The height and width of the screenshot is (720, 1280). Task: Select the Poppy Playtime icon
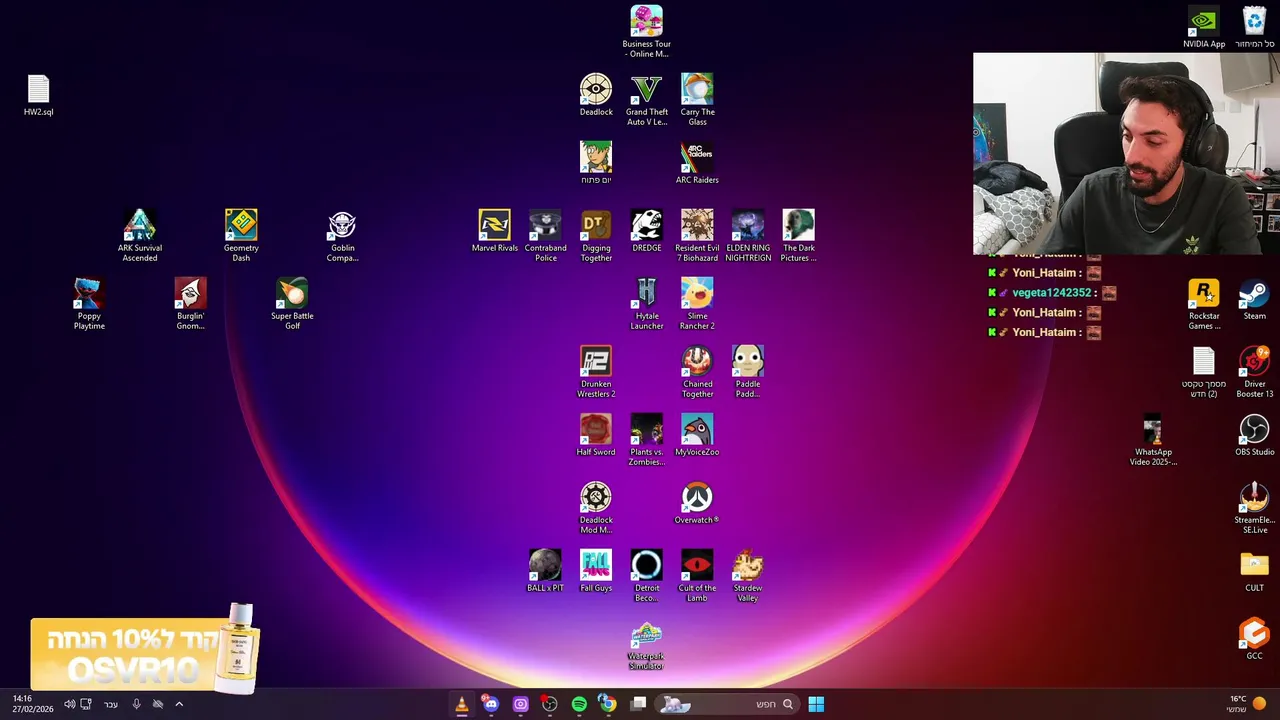[89, 304]
